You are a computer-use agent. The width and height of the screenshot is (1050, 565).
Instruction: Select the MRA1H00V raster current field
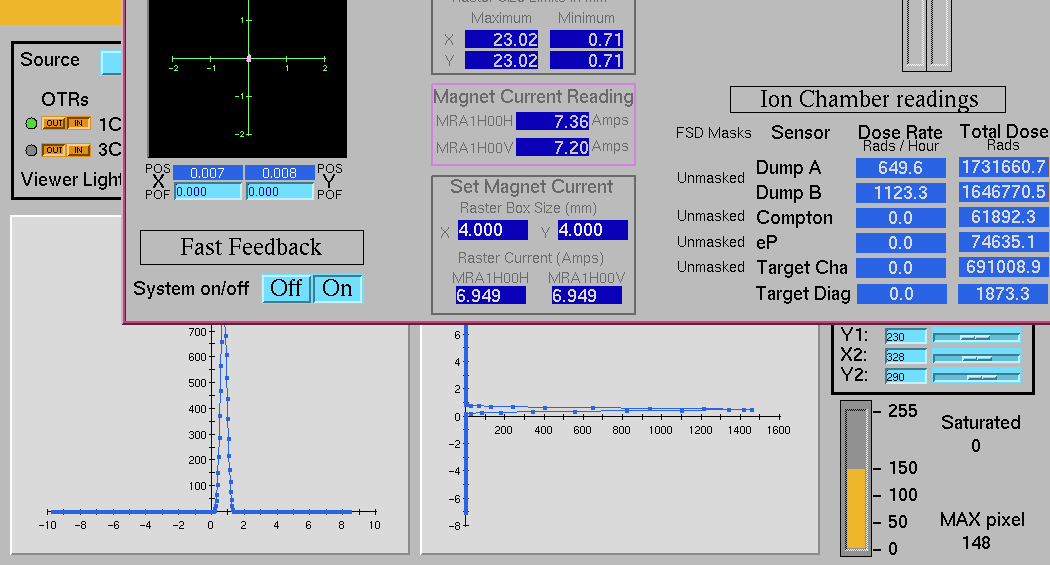[x=587, y=296]
